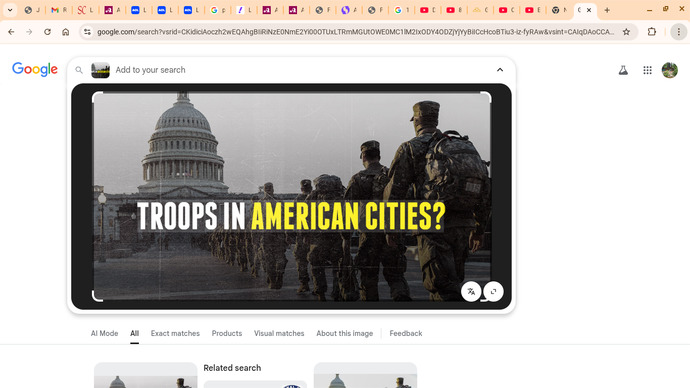
Task: Select the All results tab
Action: point(134,333)
